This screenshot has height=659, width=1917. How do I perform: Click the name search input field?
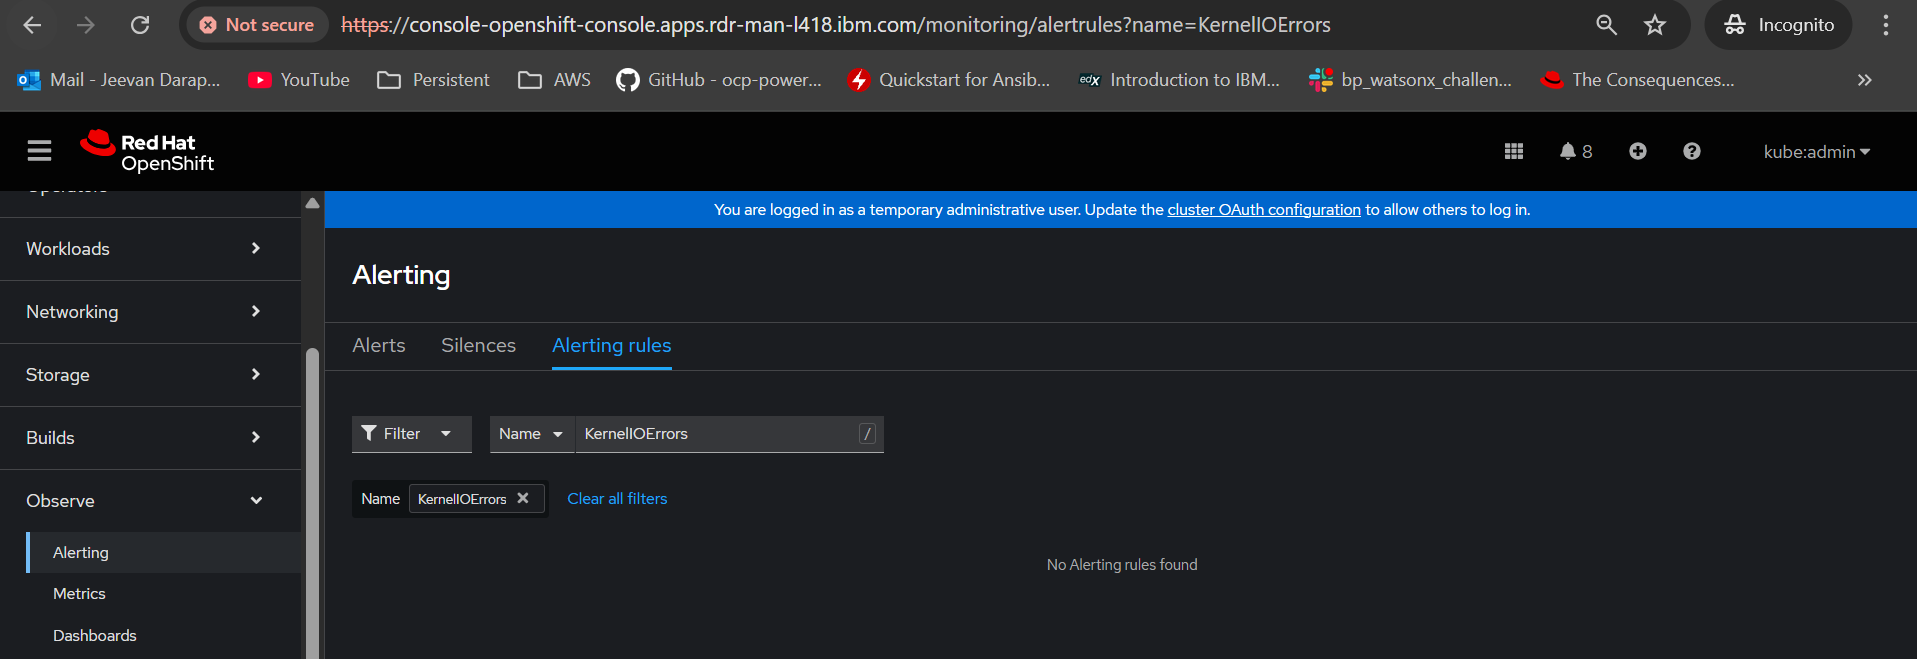click(x=715, y=434)
